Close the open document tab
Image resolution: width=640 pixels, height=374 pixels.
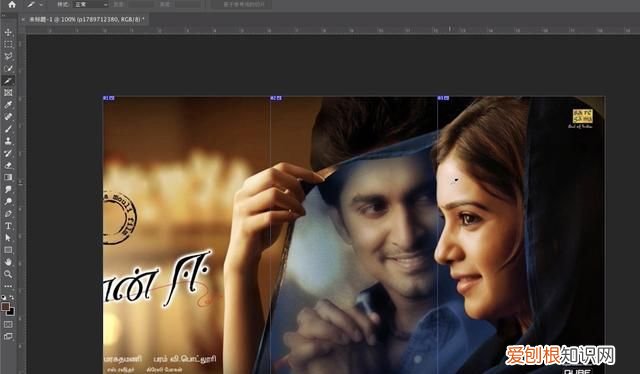[x=23, y=19]
